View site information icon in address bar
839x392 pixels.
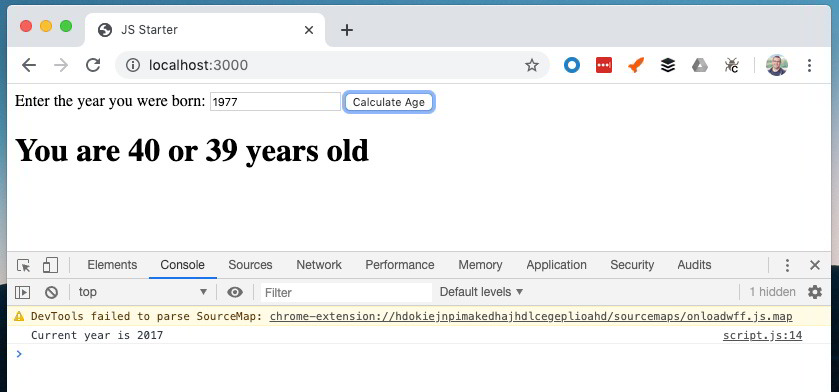click(x=133, y=65)
